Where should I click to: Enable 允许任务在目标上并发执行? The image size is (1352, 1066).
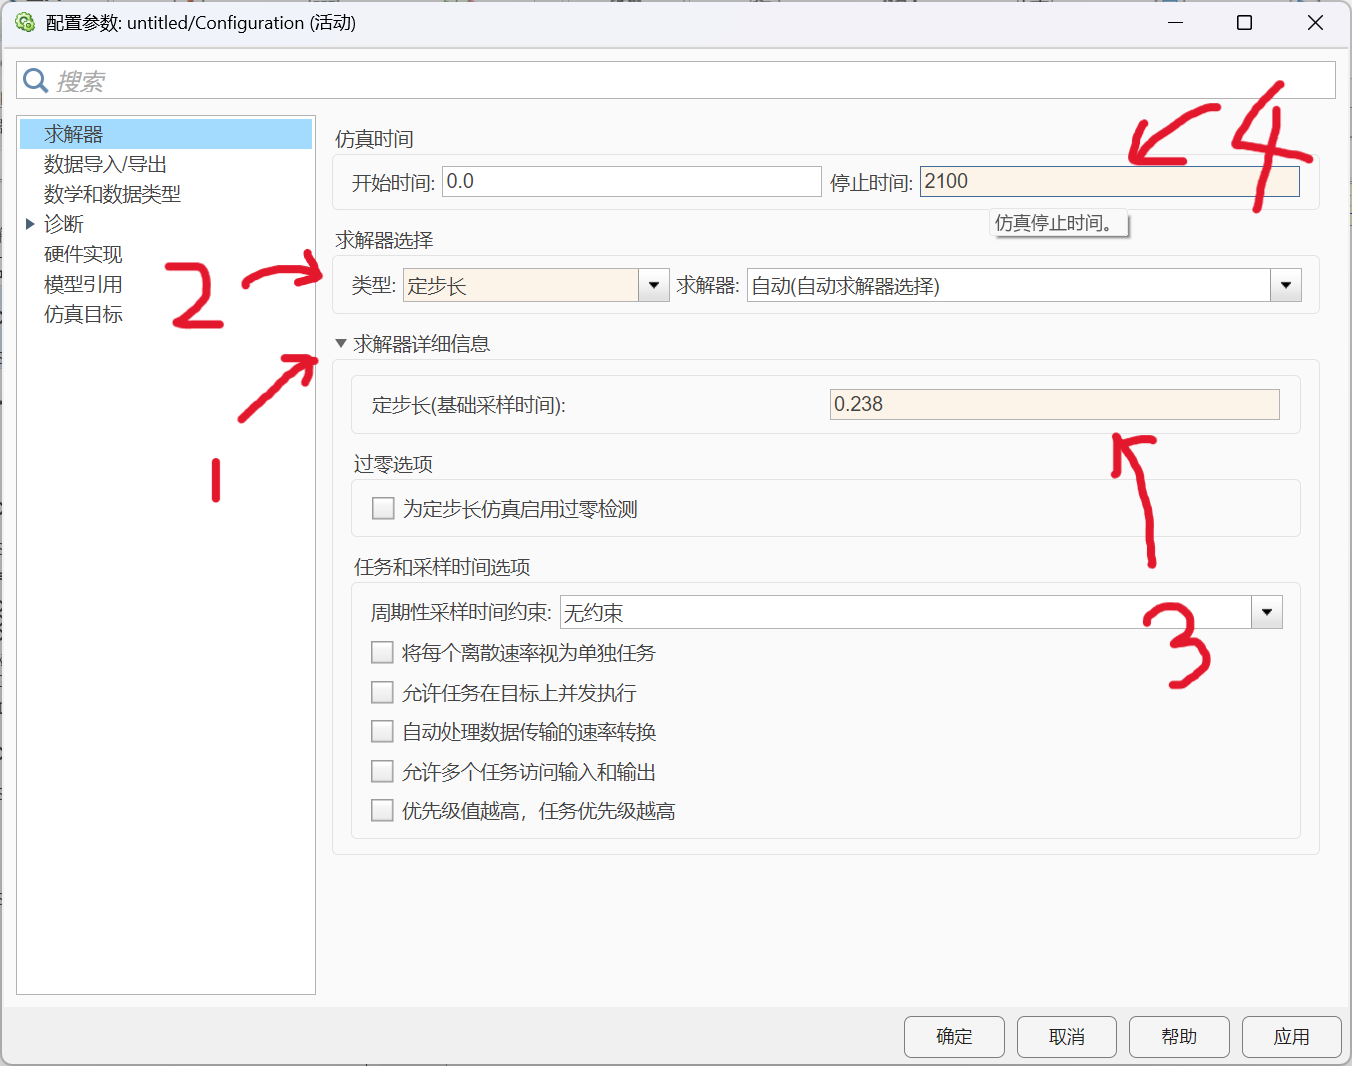(x=382, y=692)
